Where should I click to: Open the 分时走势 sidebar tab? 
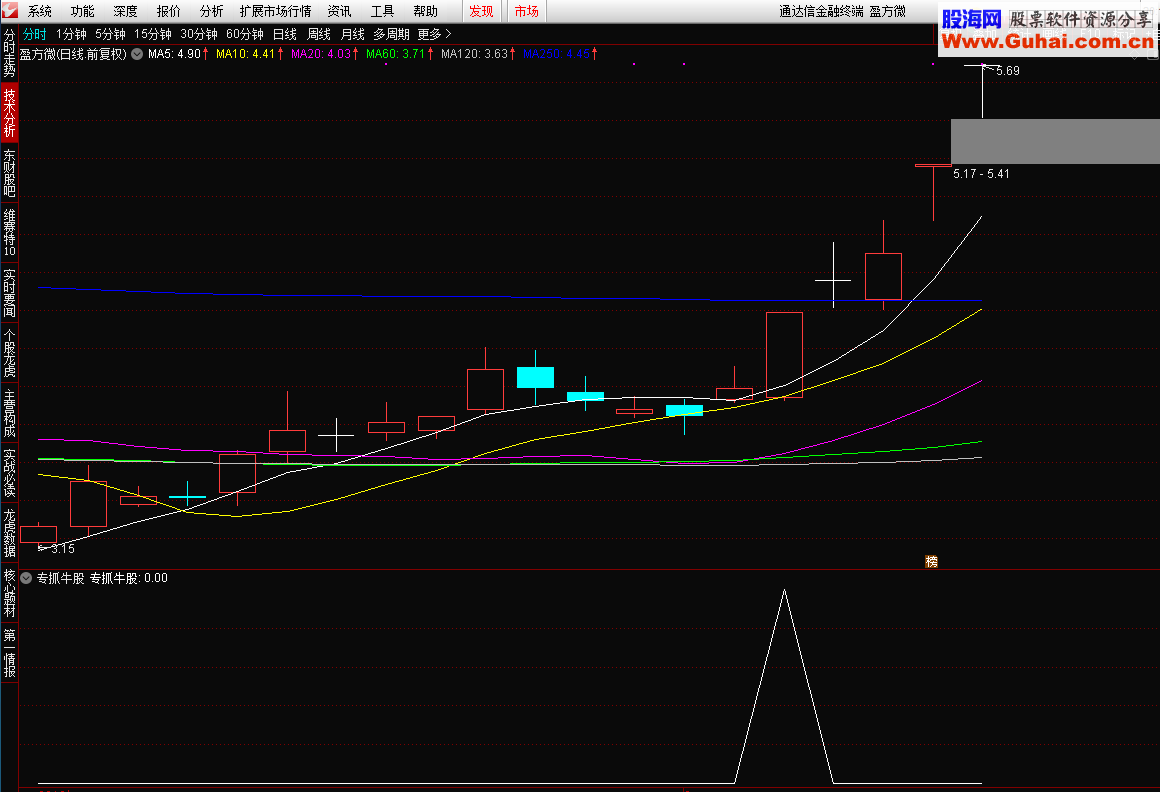click(x=10, y=53)
